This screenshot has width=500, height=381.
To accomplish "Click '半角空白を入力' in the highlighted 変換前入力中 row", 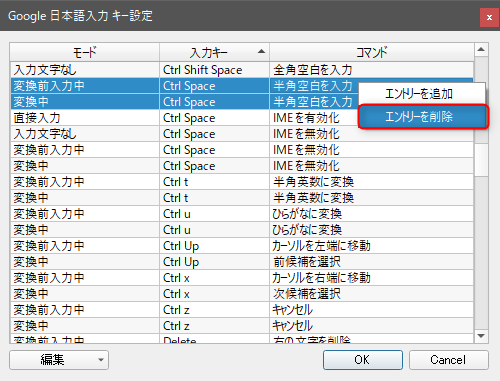I will pyautogui.click(x=313, y=86).
